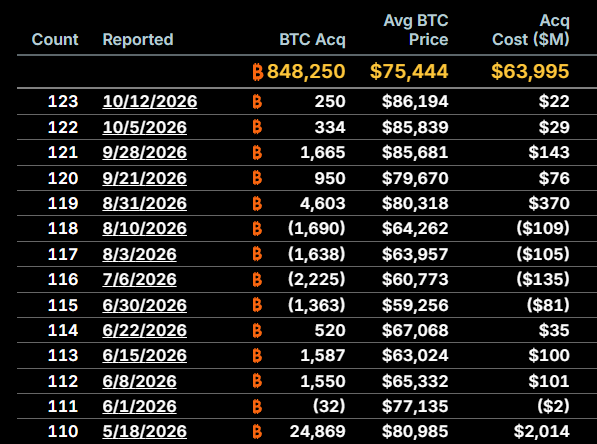Select the $79,670 average price cell
The image size is (597, 444).
coord(415,178)
